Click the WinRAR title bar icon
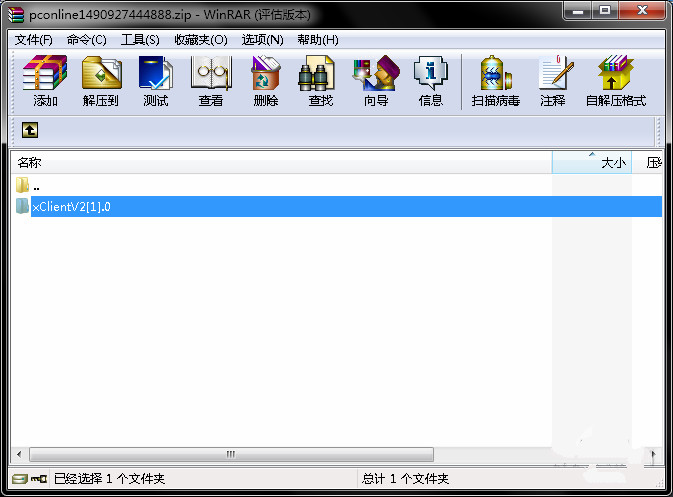The width and height of the screenshot is (673, 497). pyautogui.click(x=16, y=15)
